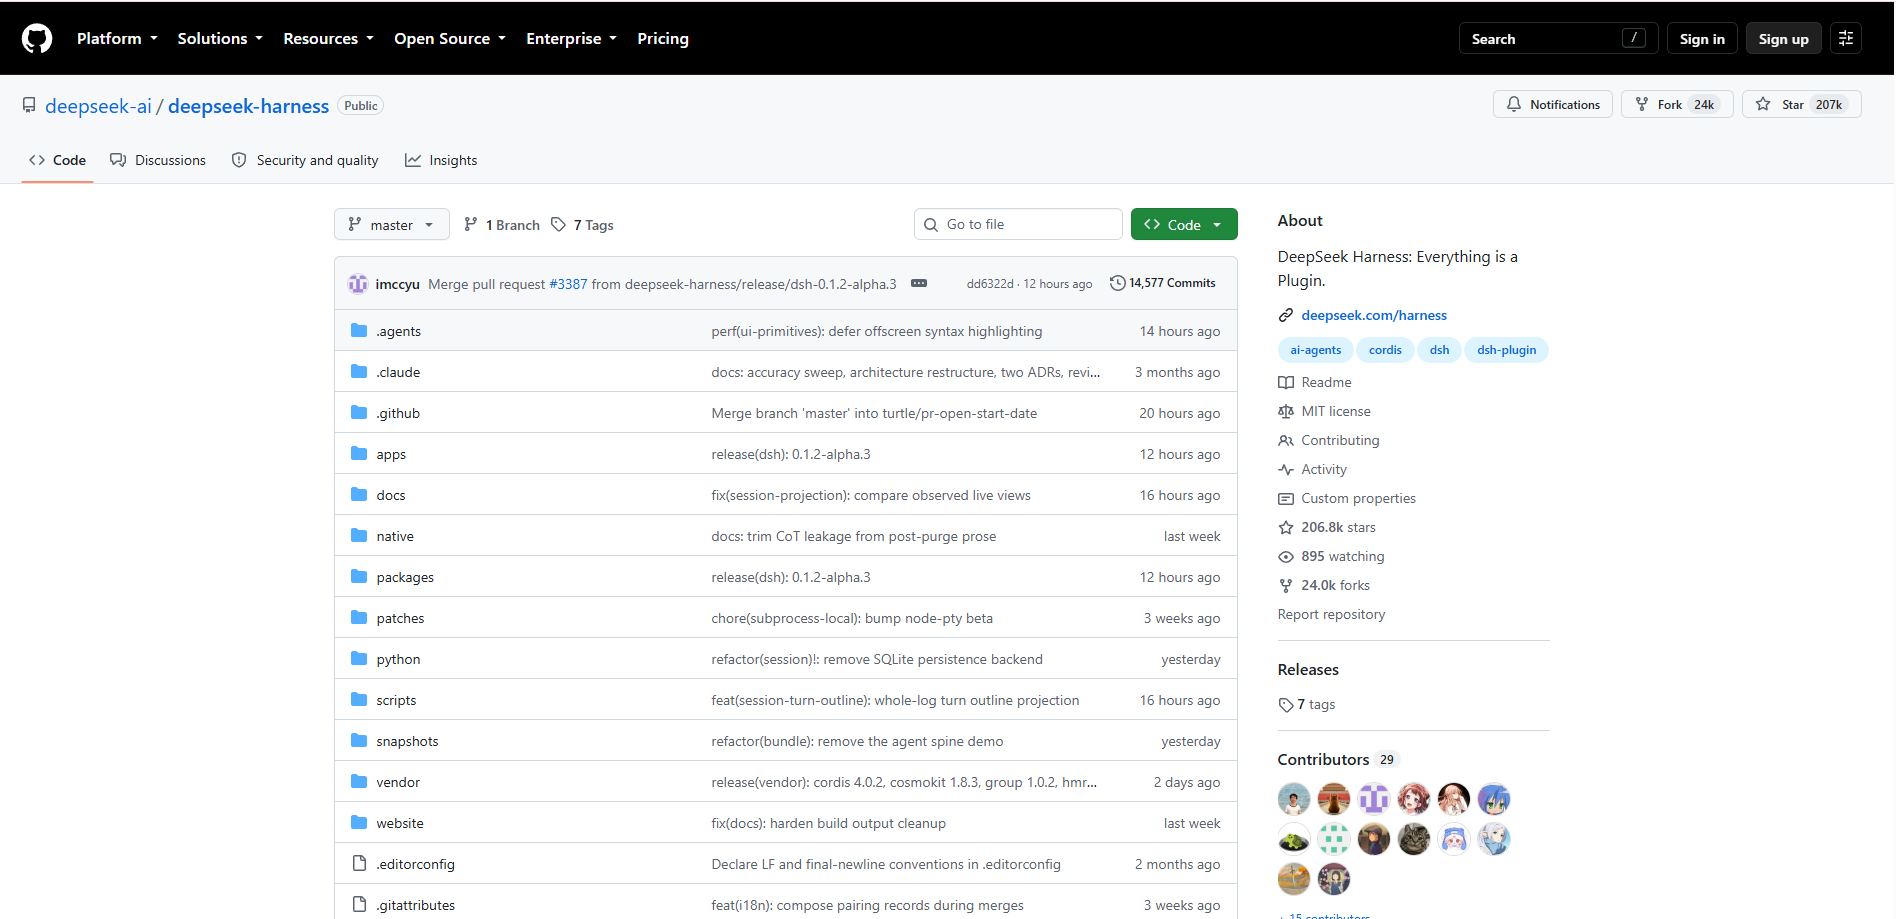The height and width of the screenshot is (919, 1896).
Task: Click the .github folder icon
Action: pos(359,413)
